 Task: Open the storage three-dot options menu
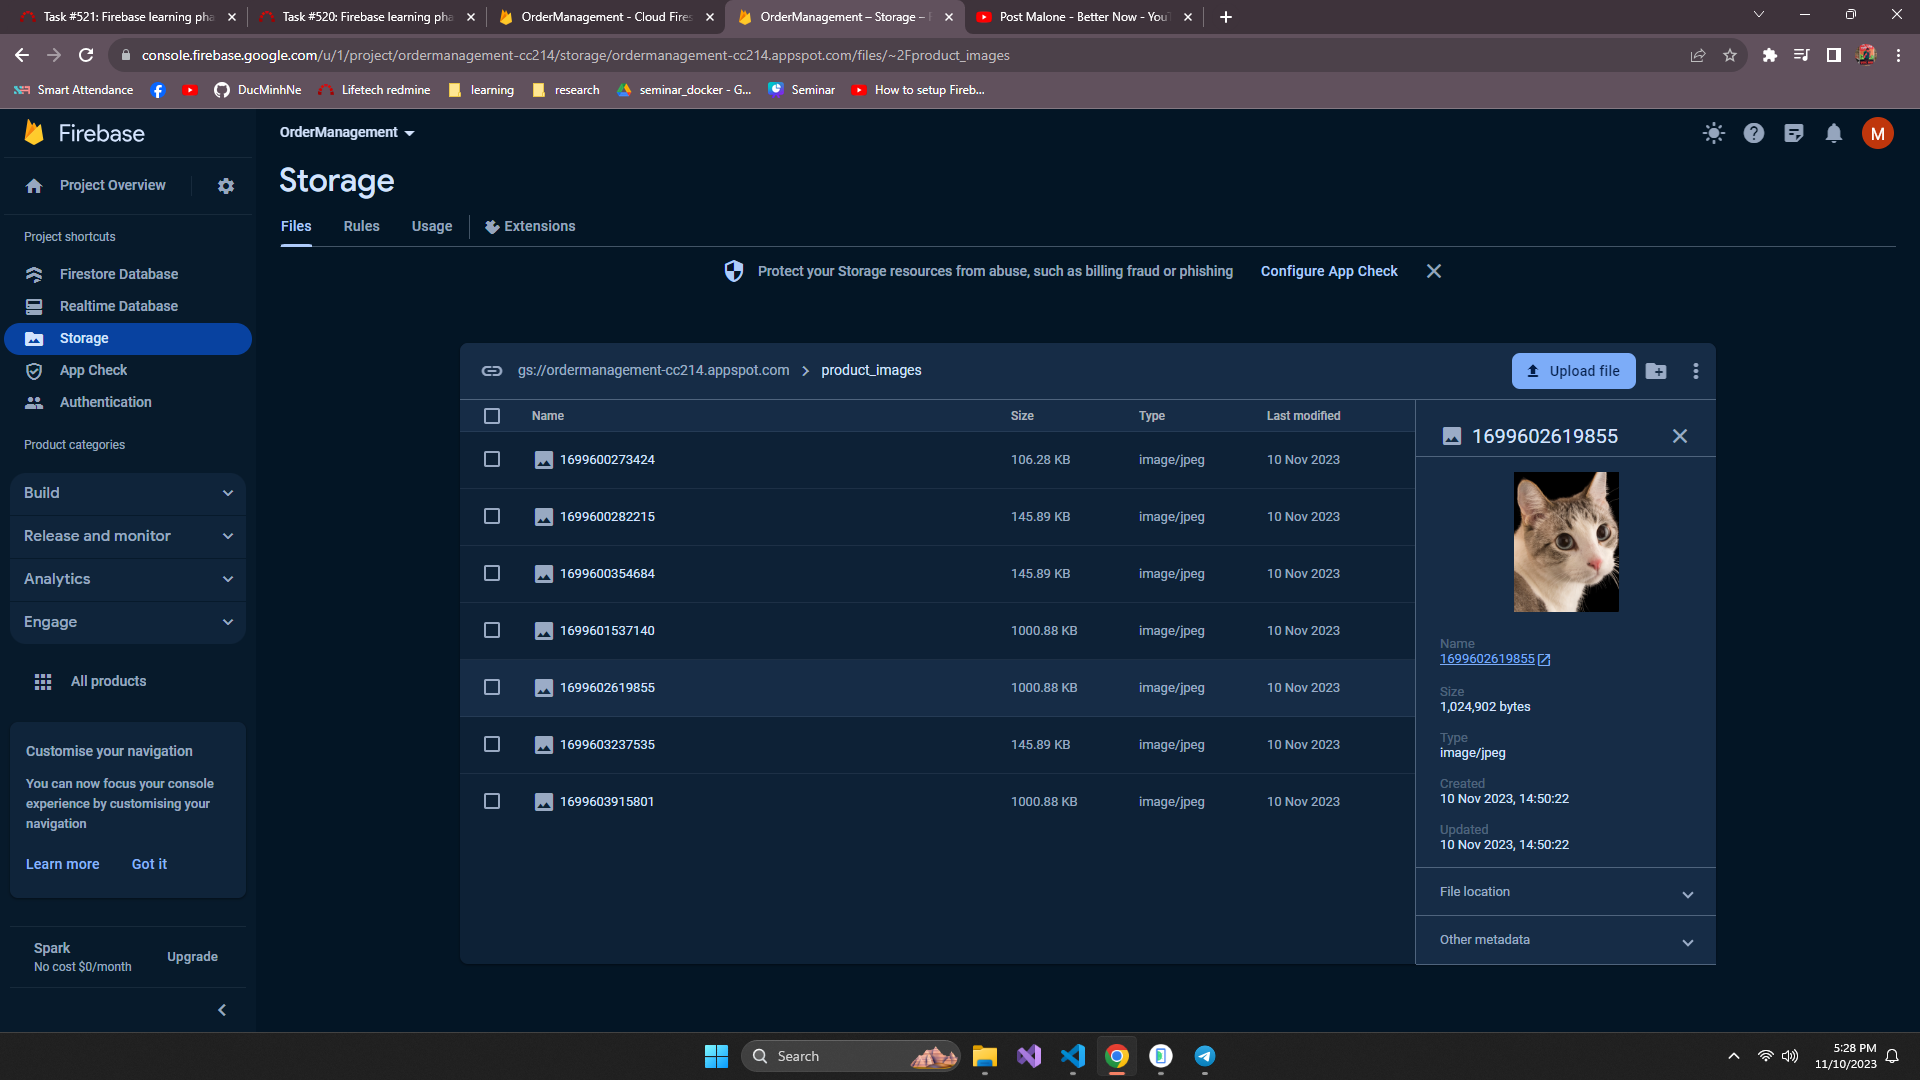[1695, 371]
